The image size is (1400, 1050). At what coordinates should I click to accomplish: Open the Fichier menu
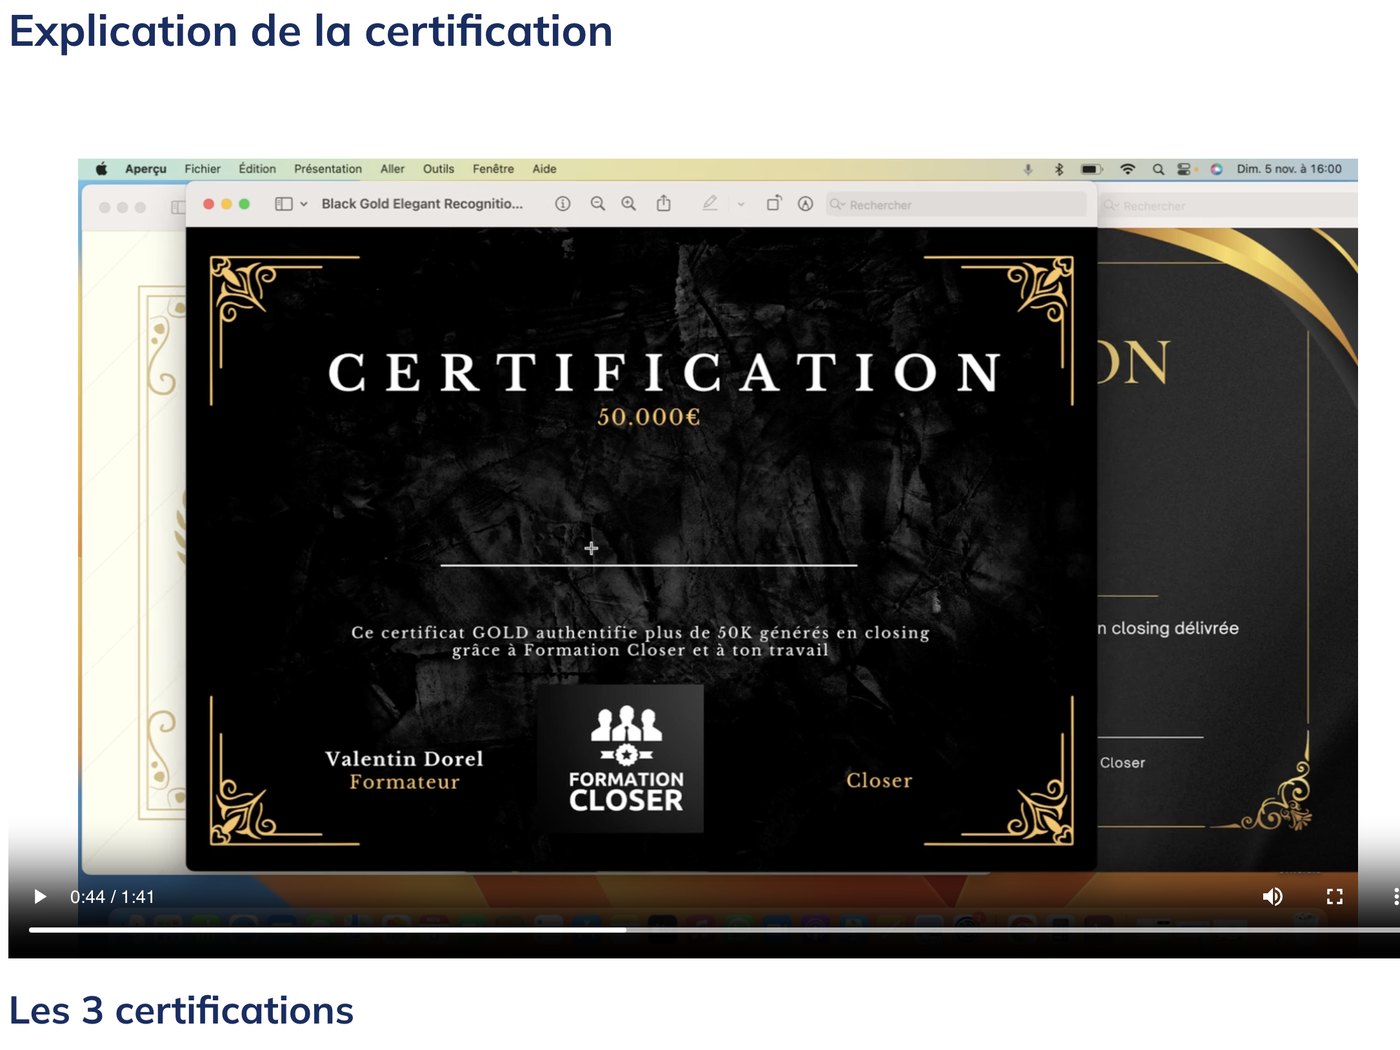coord(202,169)
